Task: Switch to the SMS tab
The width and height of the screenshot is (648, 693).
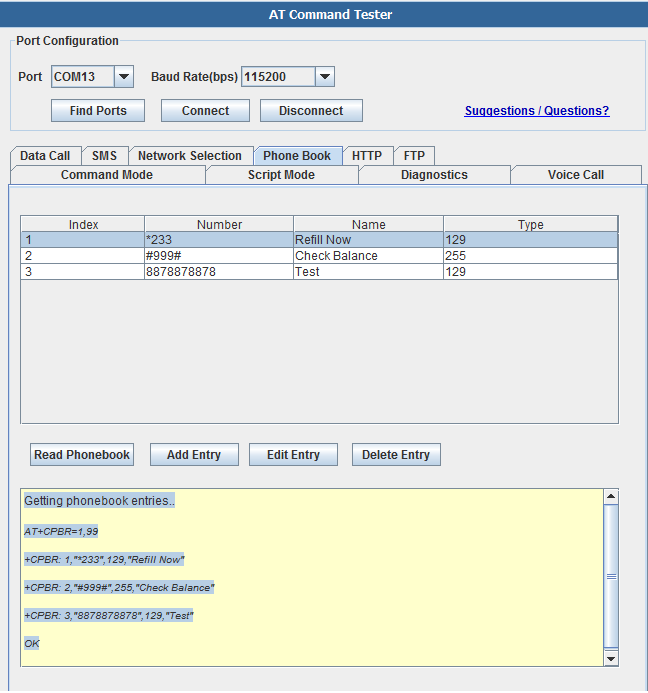Action: coord(104,156)
